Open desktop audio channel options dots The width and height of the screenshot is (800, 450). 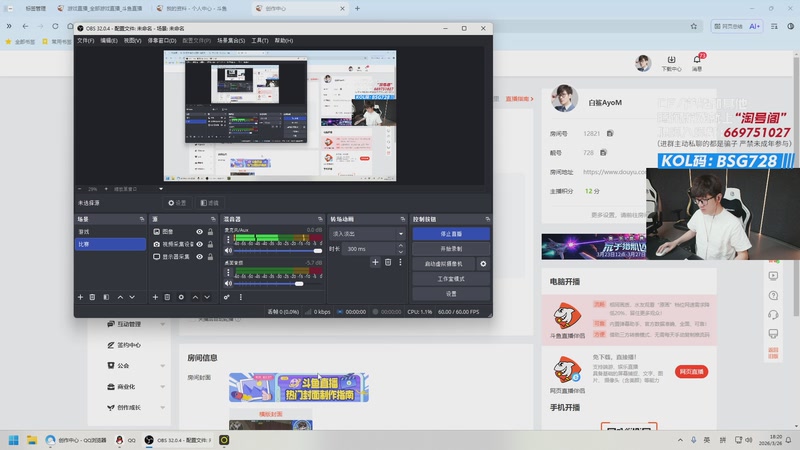click(x=229, y=272)
